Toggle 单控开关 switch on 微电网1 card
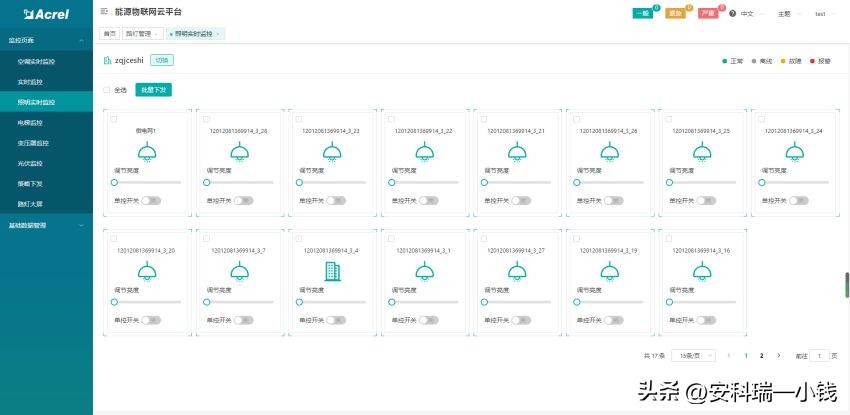This screenshot has width=850, height=415. 151,200
